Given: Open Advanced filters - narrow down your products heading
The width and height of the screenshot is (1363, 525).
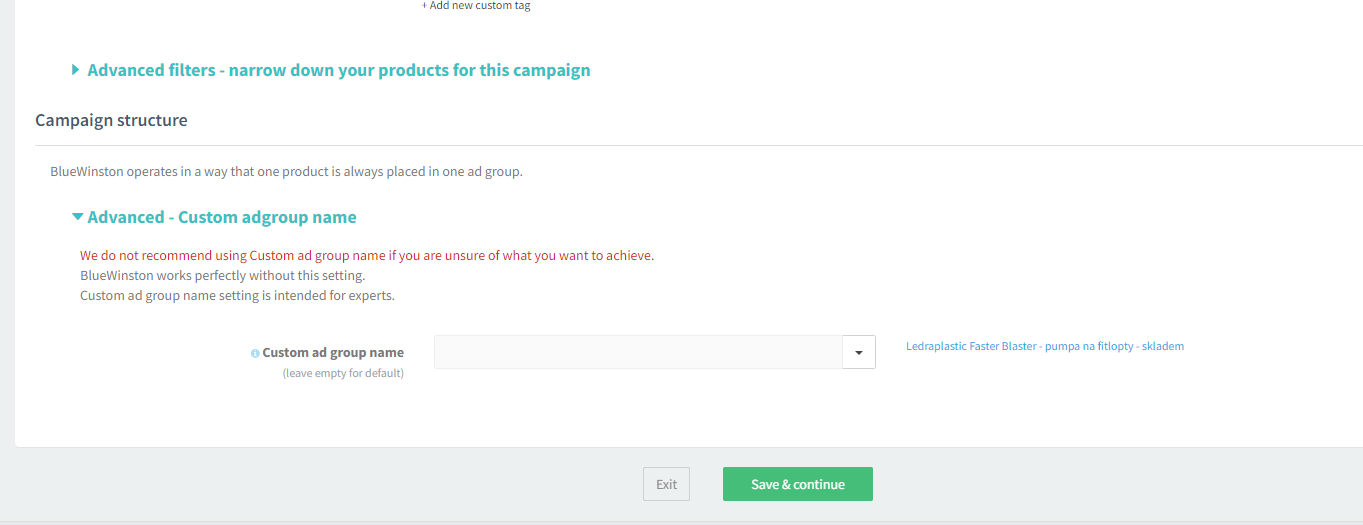Looking at the screenshot, I should [x=339, y=70].
